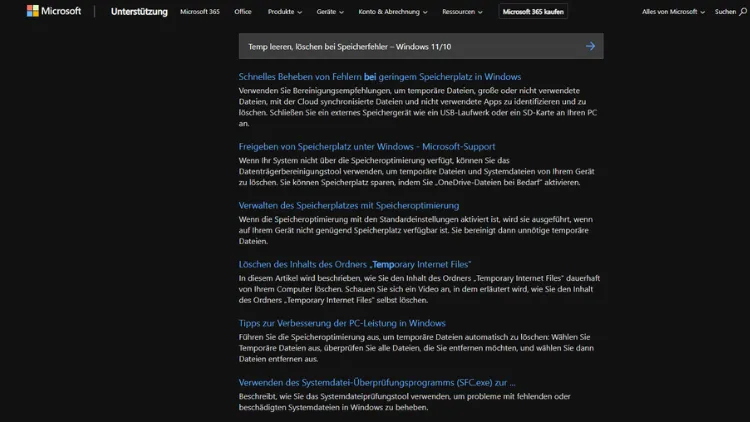Click description text 'Verwenden Sie Bereinigungsempfehlungen'
The width and height of the screenshot is (750, 422).
[x=418, y=107]
